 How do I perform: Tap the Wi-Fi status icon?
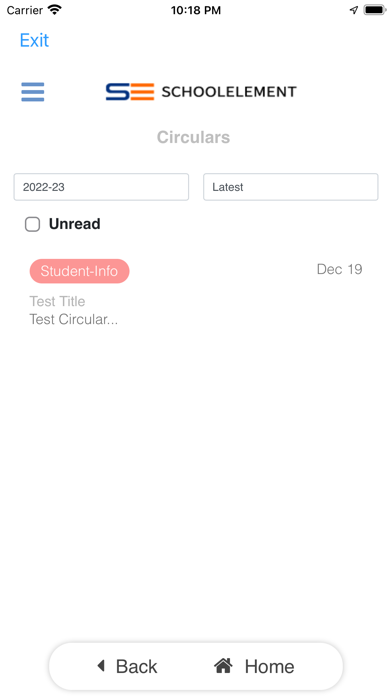click(55, 10)
